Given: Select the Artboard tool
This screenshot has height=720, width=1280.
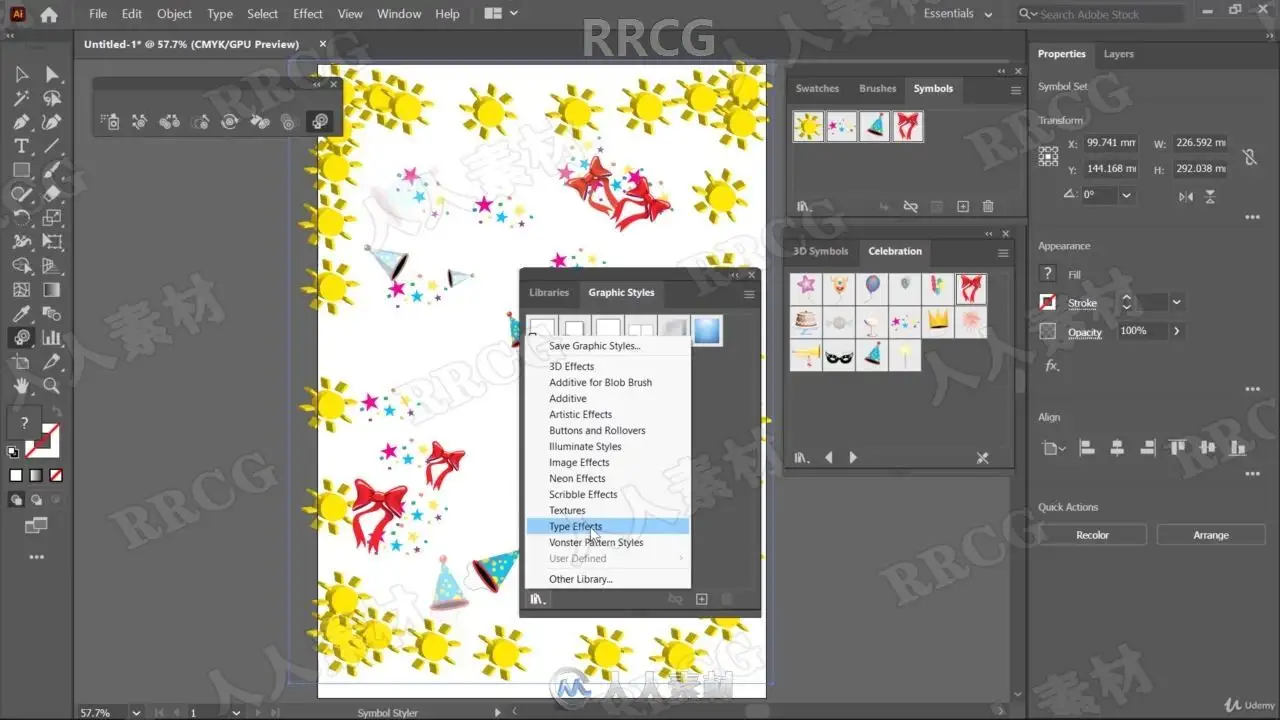Looking at the screenshot, I should (x=21, y=362).
